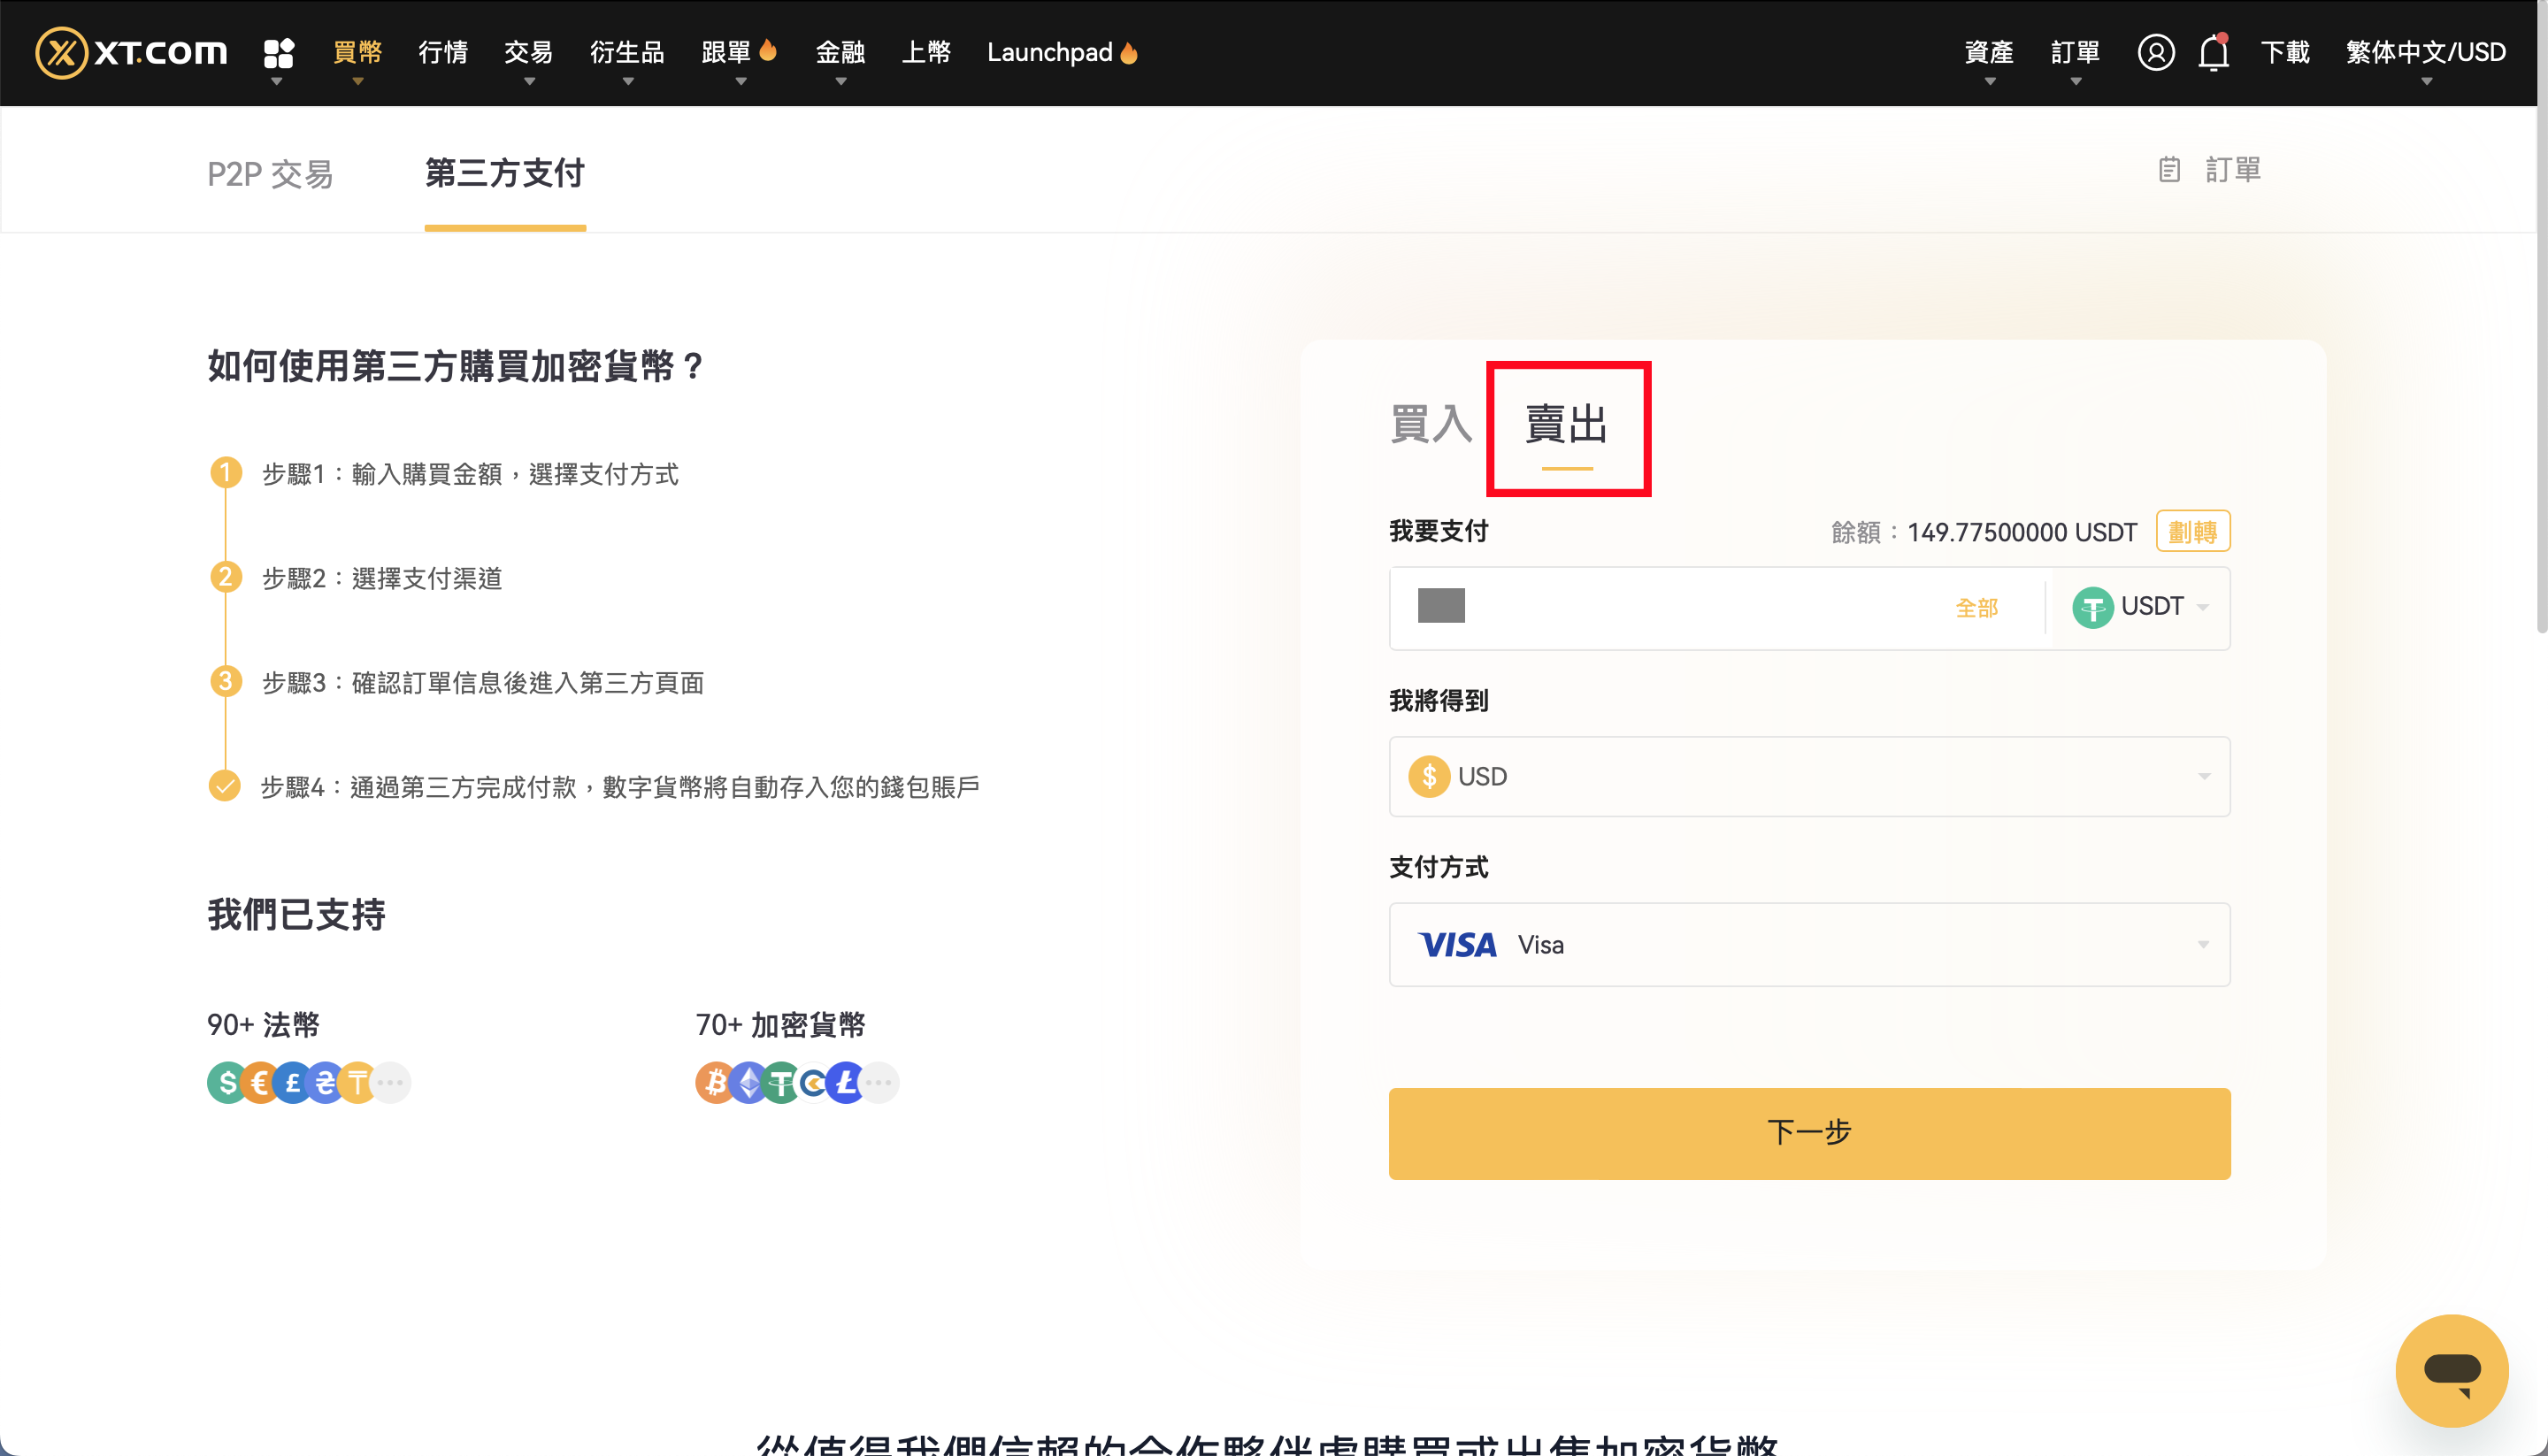The image size is (2548, 1456).
Task: Click the pound sterling fiat icon
Action: [x=293, y=1082]
